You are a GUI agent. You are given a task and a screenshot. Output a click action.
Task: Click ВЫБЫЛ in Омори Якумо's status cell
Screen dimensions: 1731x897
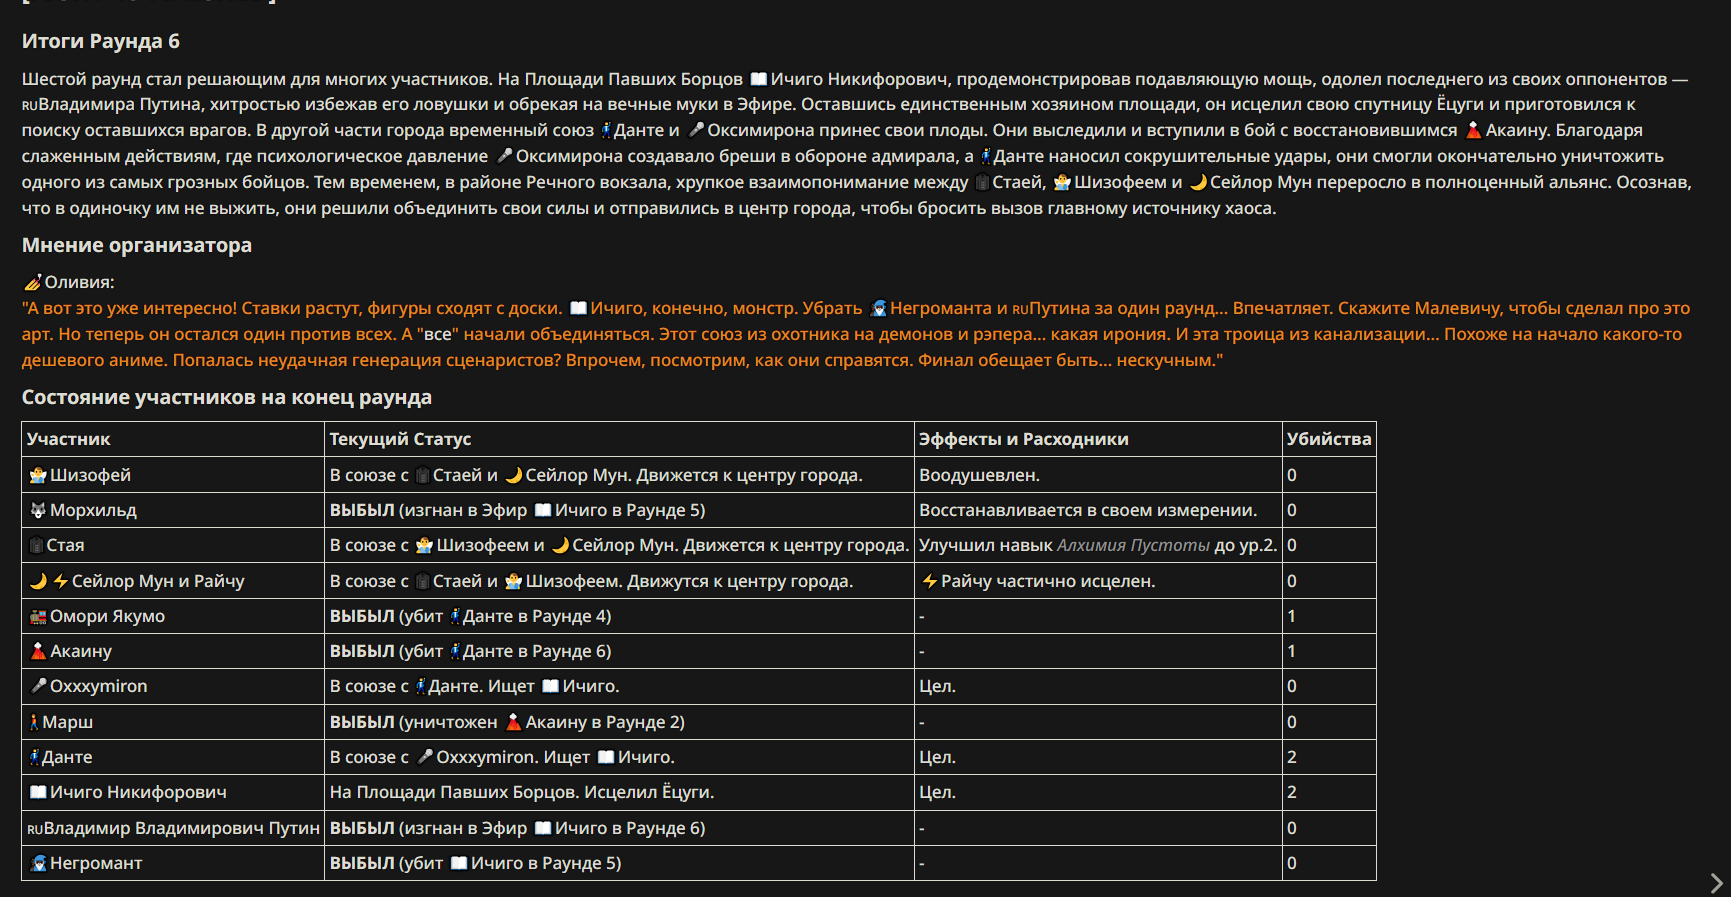point(362,616)
